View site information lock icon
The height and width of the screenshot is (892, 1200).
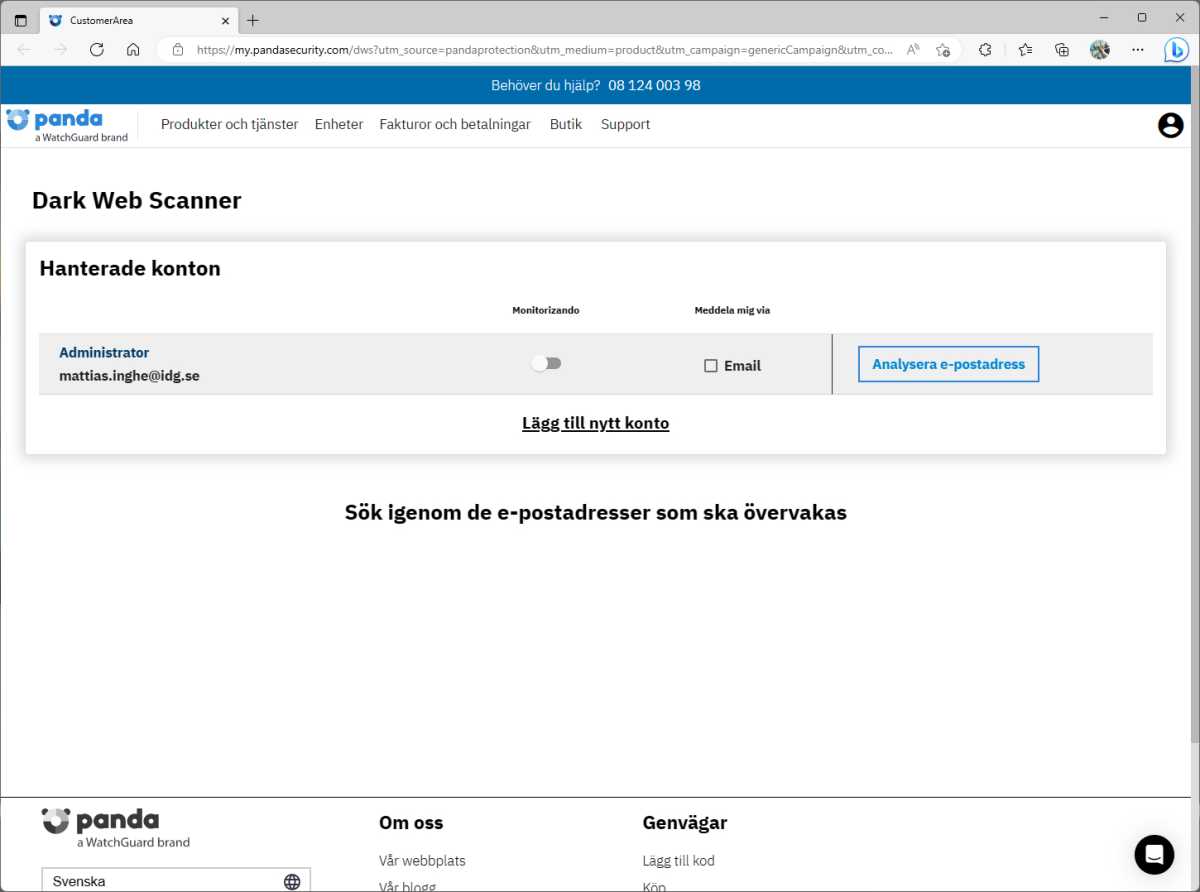click(x=178, y=49)
